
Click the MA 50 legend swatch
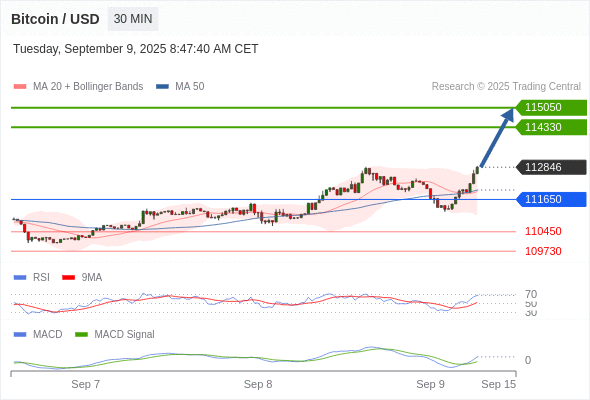pyautogui.click(x=162, y=87)
